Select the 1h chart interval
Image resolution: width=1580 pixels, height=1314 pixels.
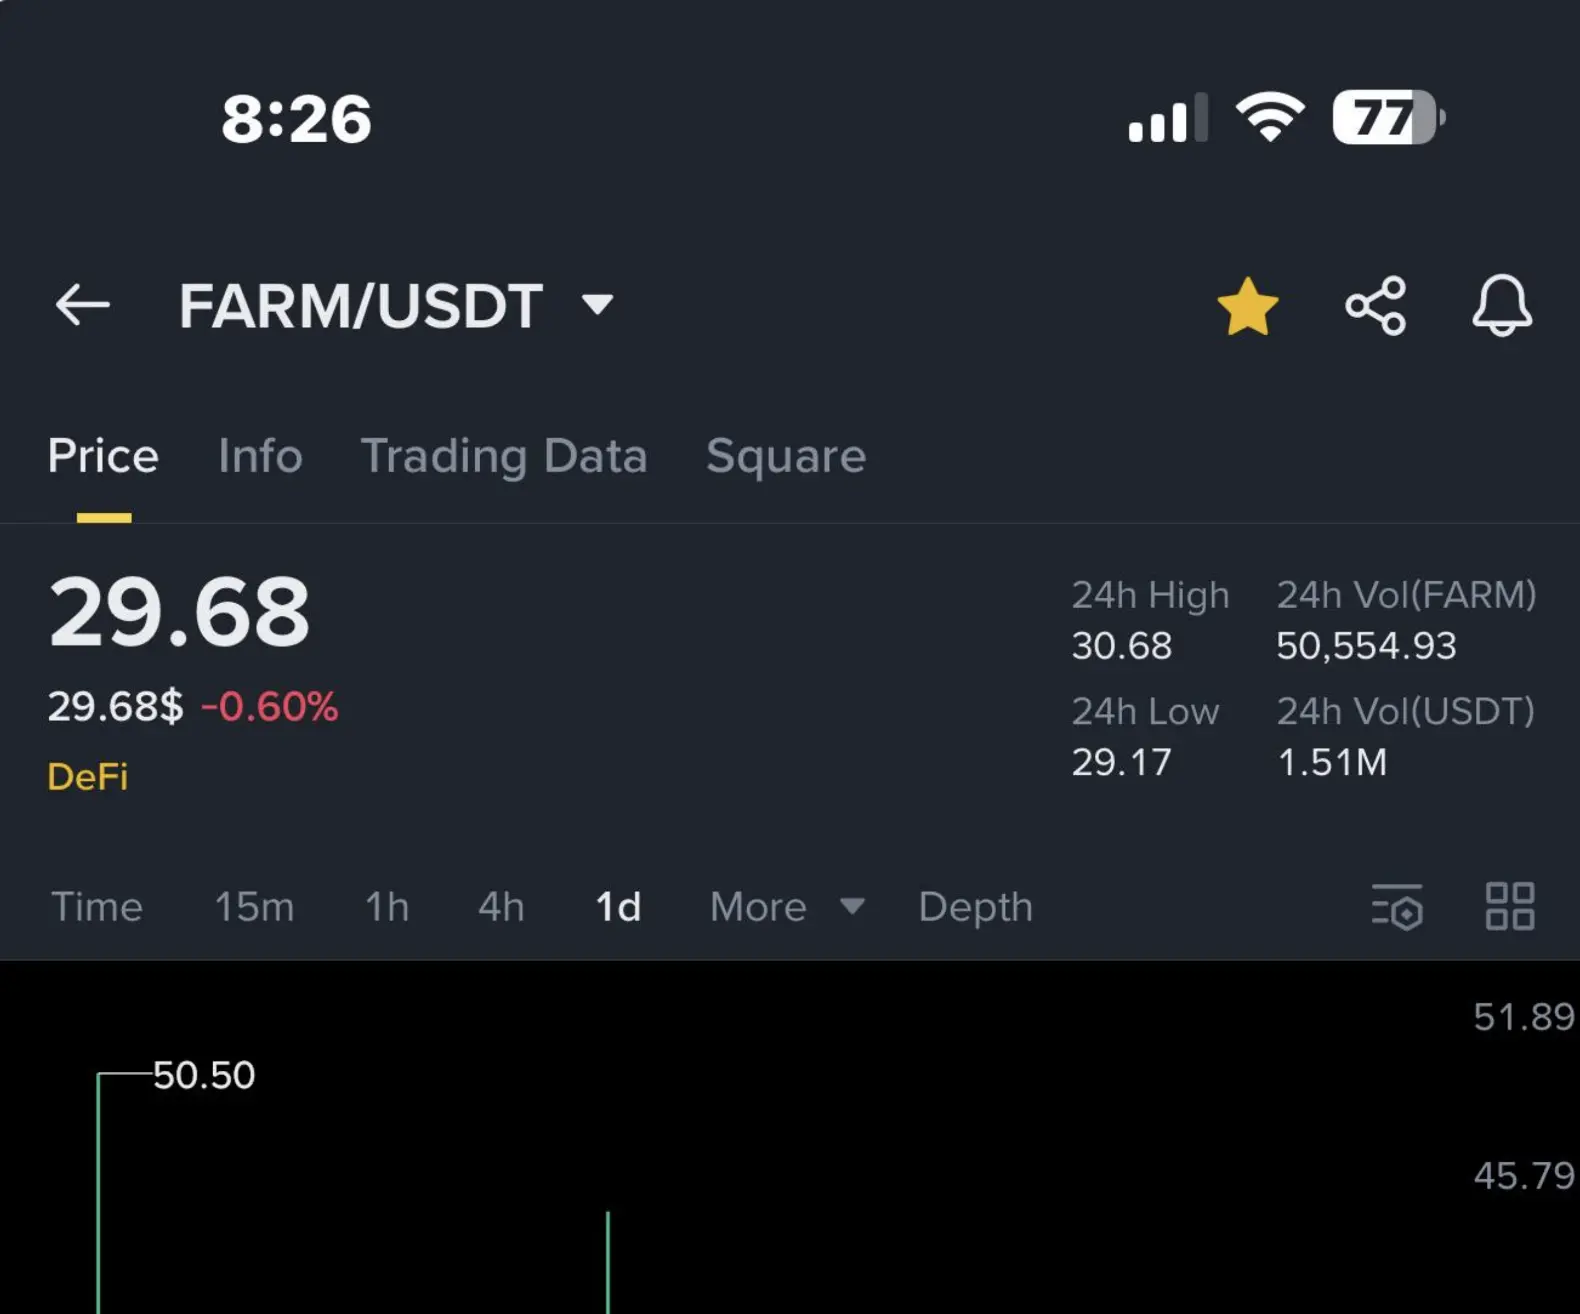(x=387, y=907)
